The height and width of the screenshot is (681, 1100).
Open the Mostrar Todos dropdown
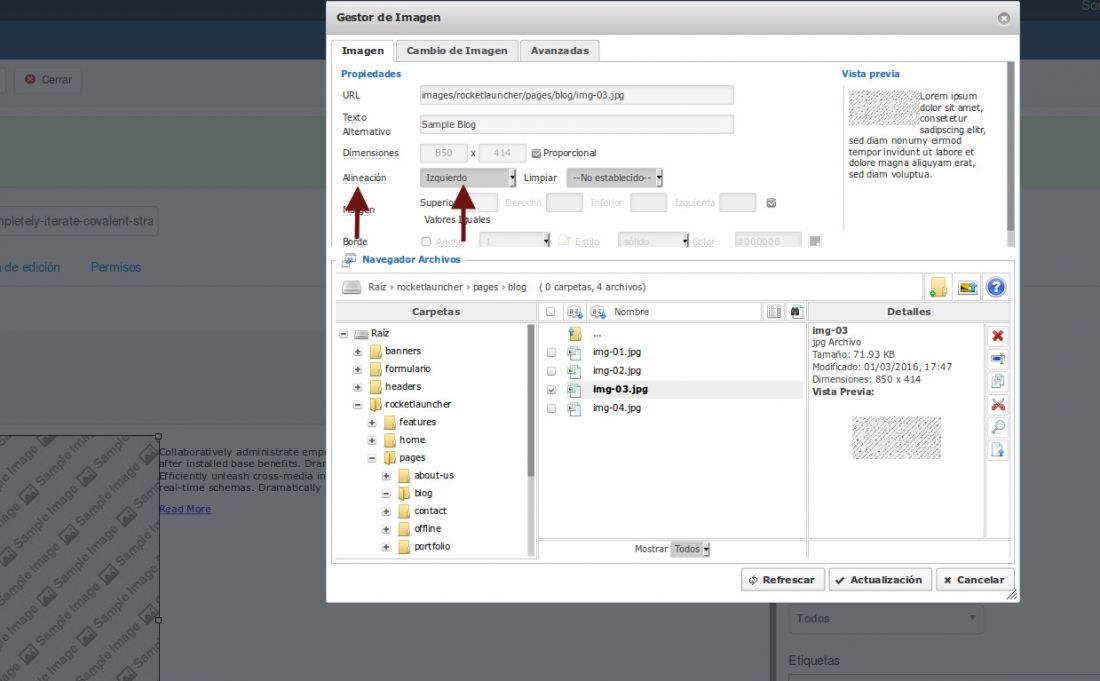pyautogui.click(x=690, y=549)
